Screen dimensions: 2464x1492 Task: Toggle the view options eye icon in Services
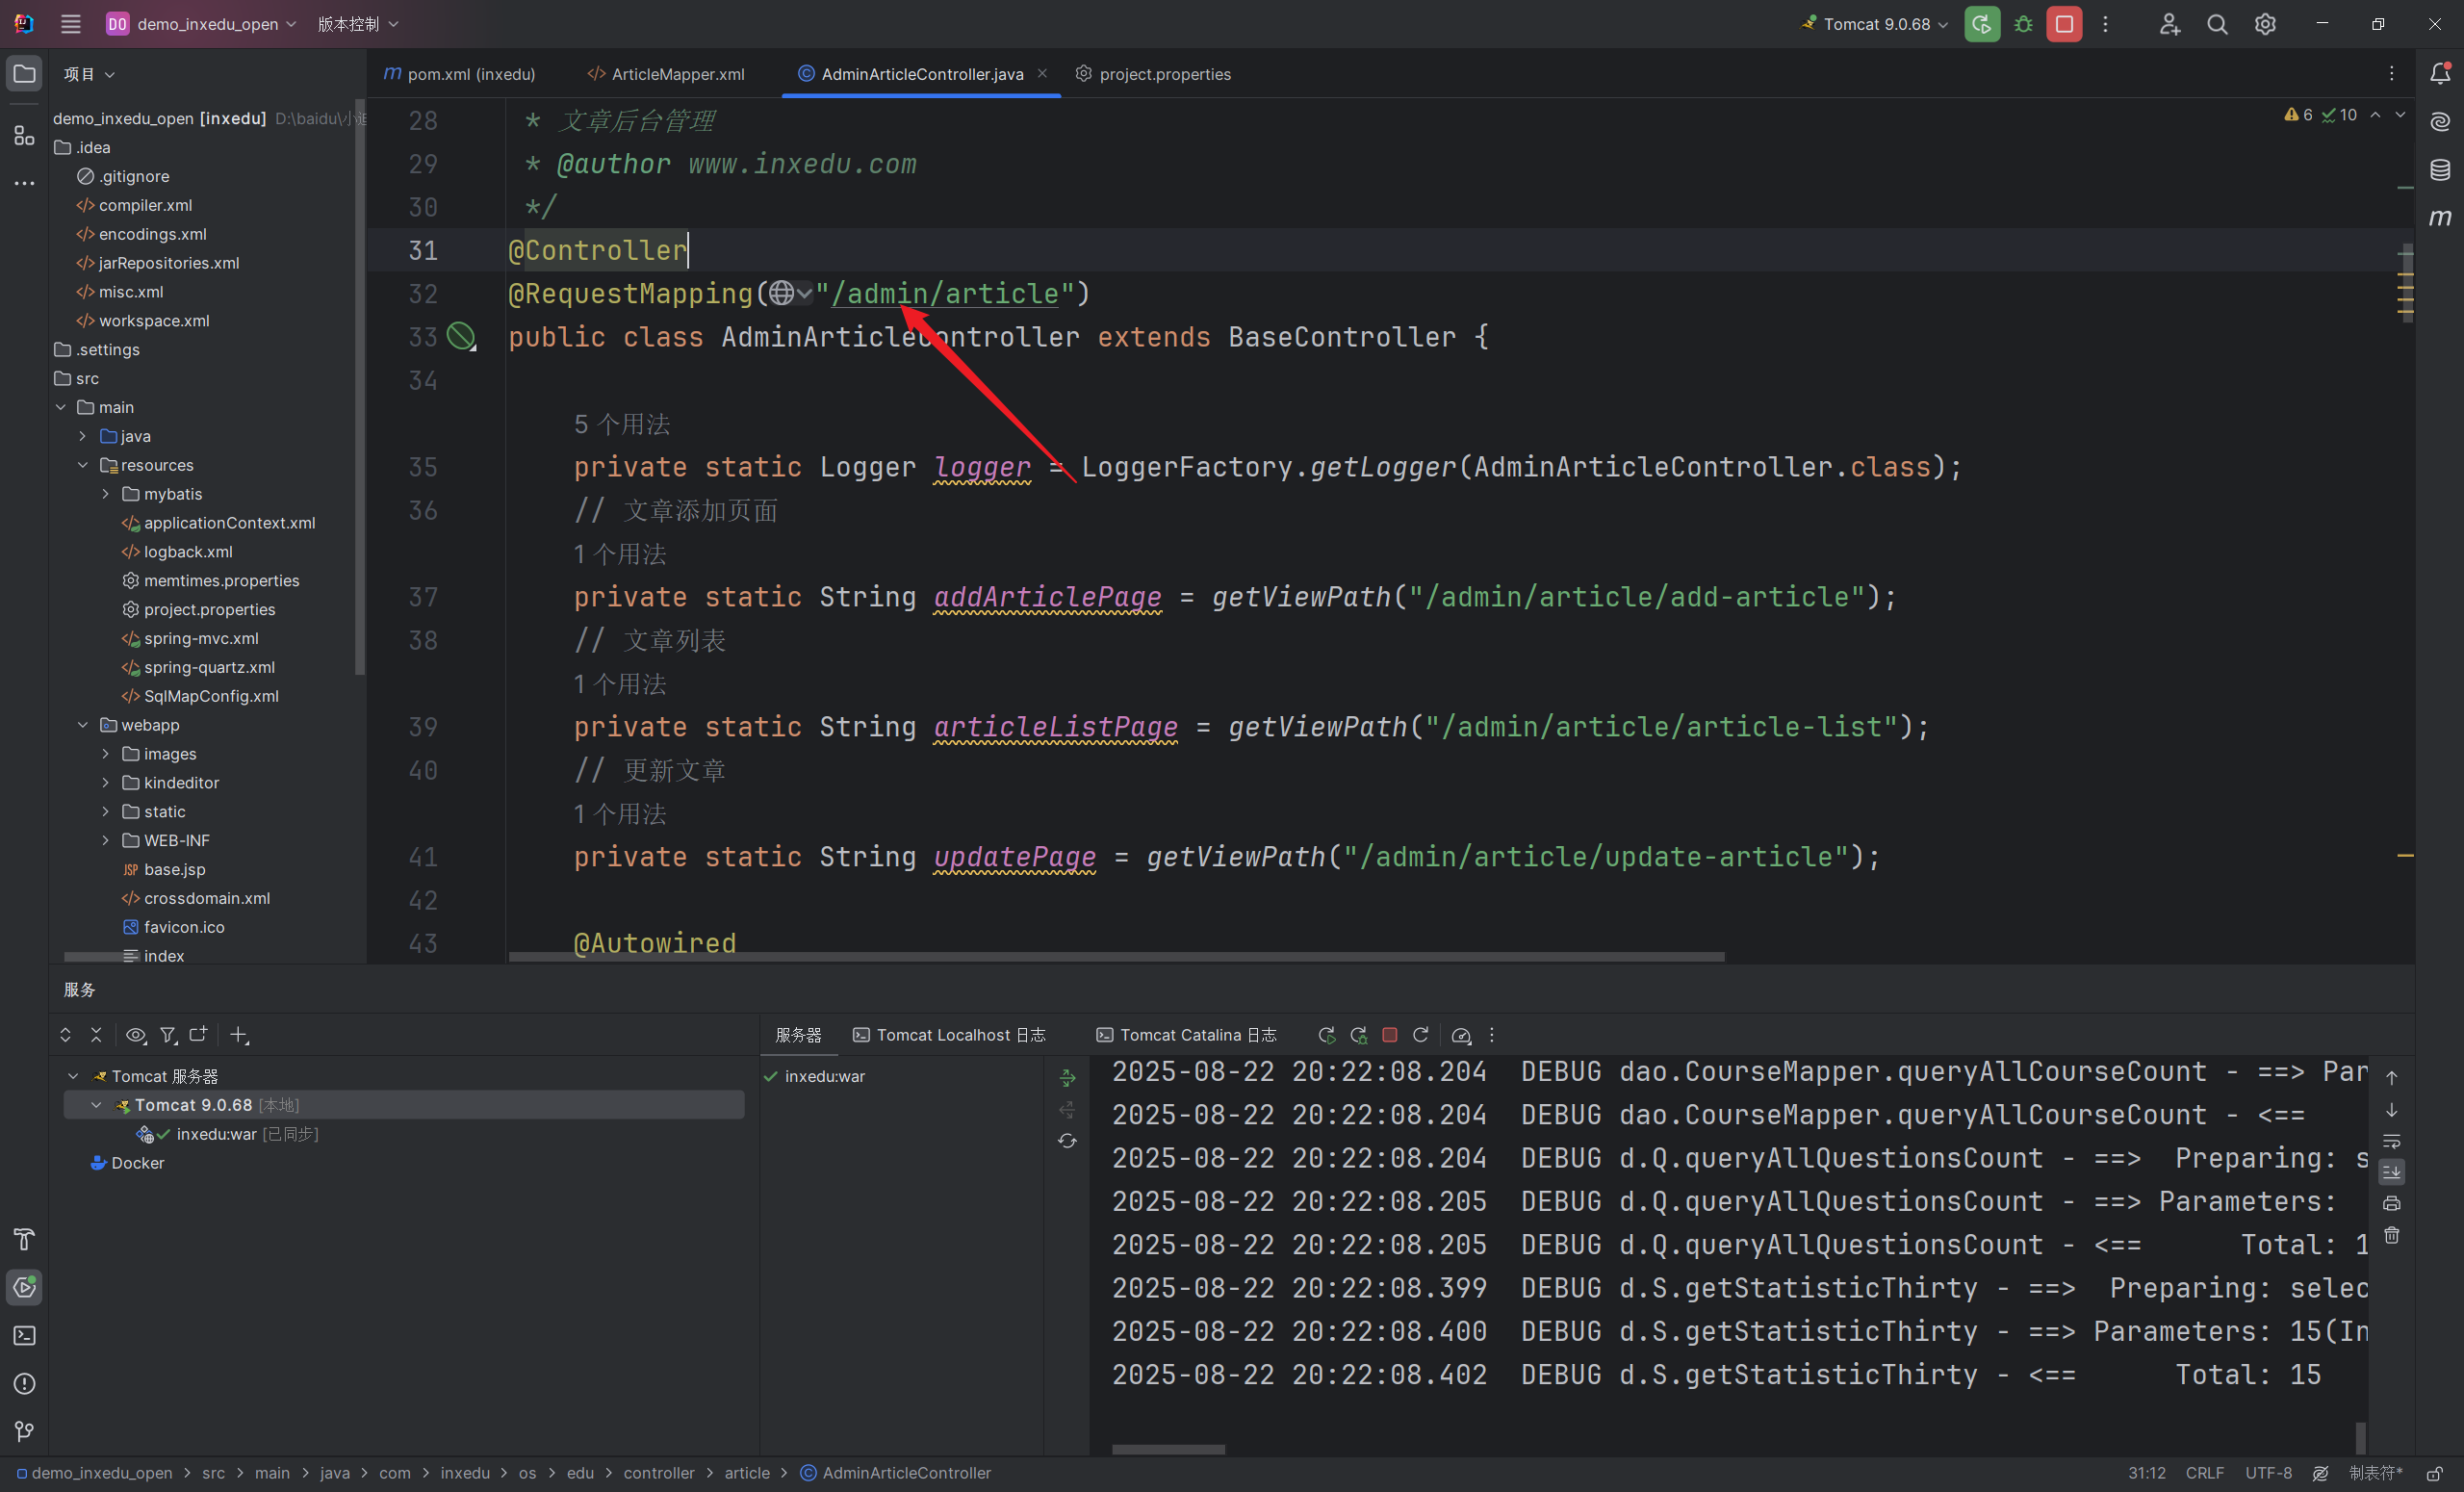(x=136, y=1035)
